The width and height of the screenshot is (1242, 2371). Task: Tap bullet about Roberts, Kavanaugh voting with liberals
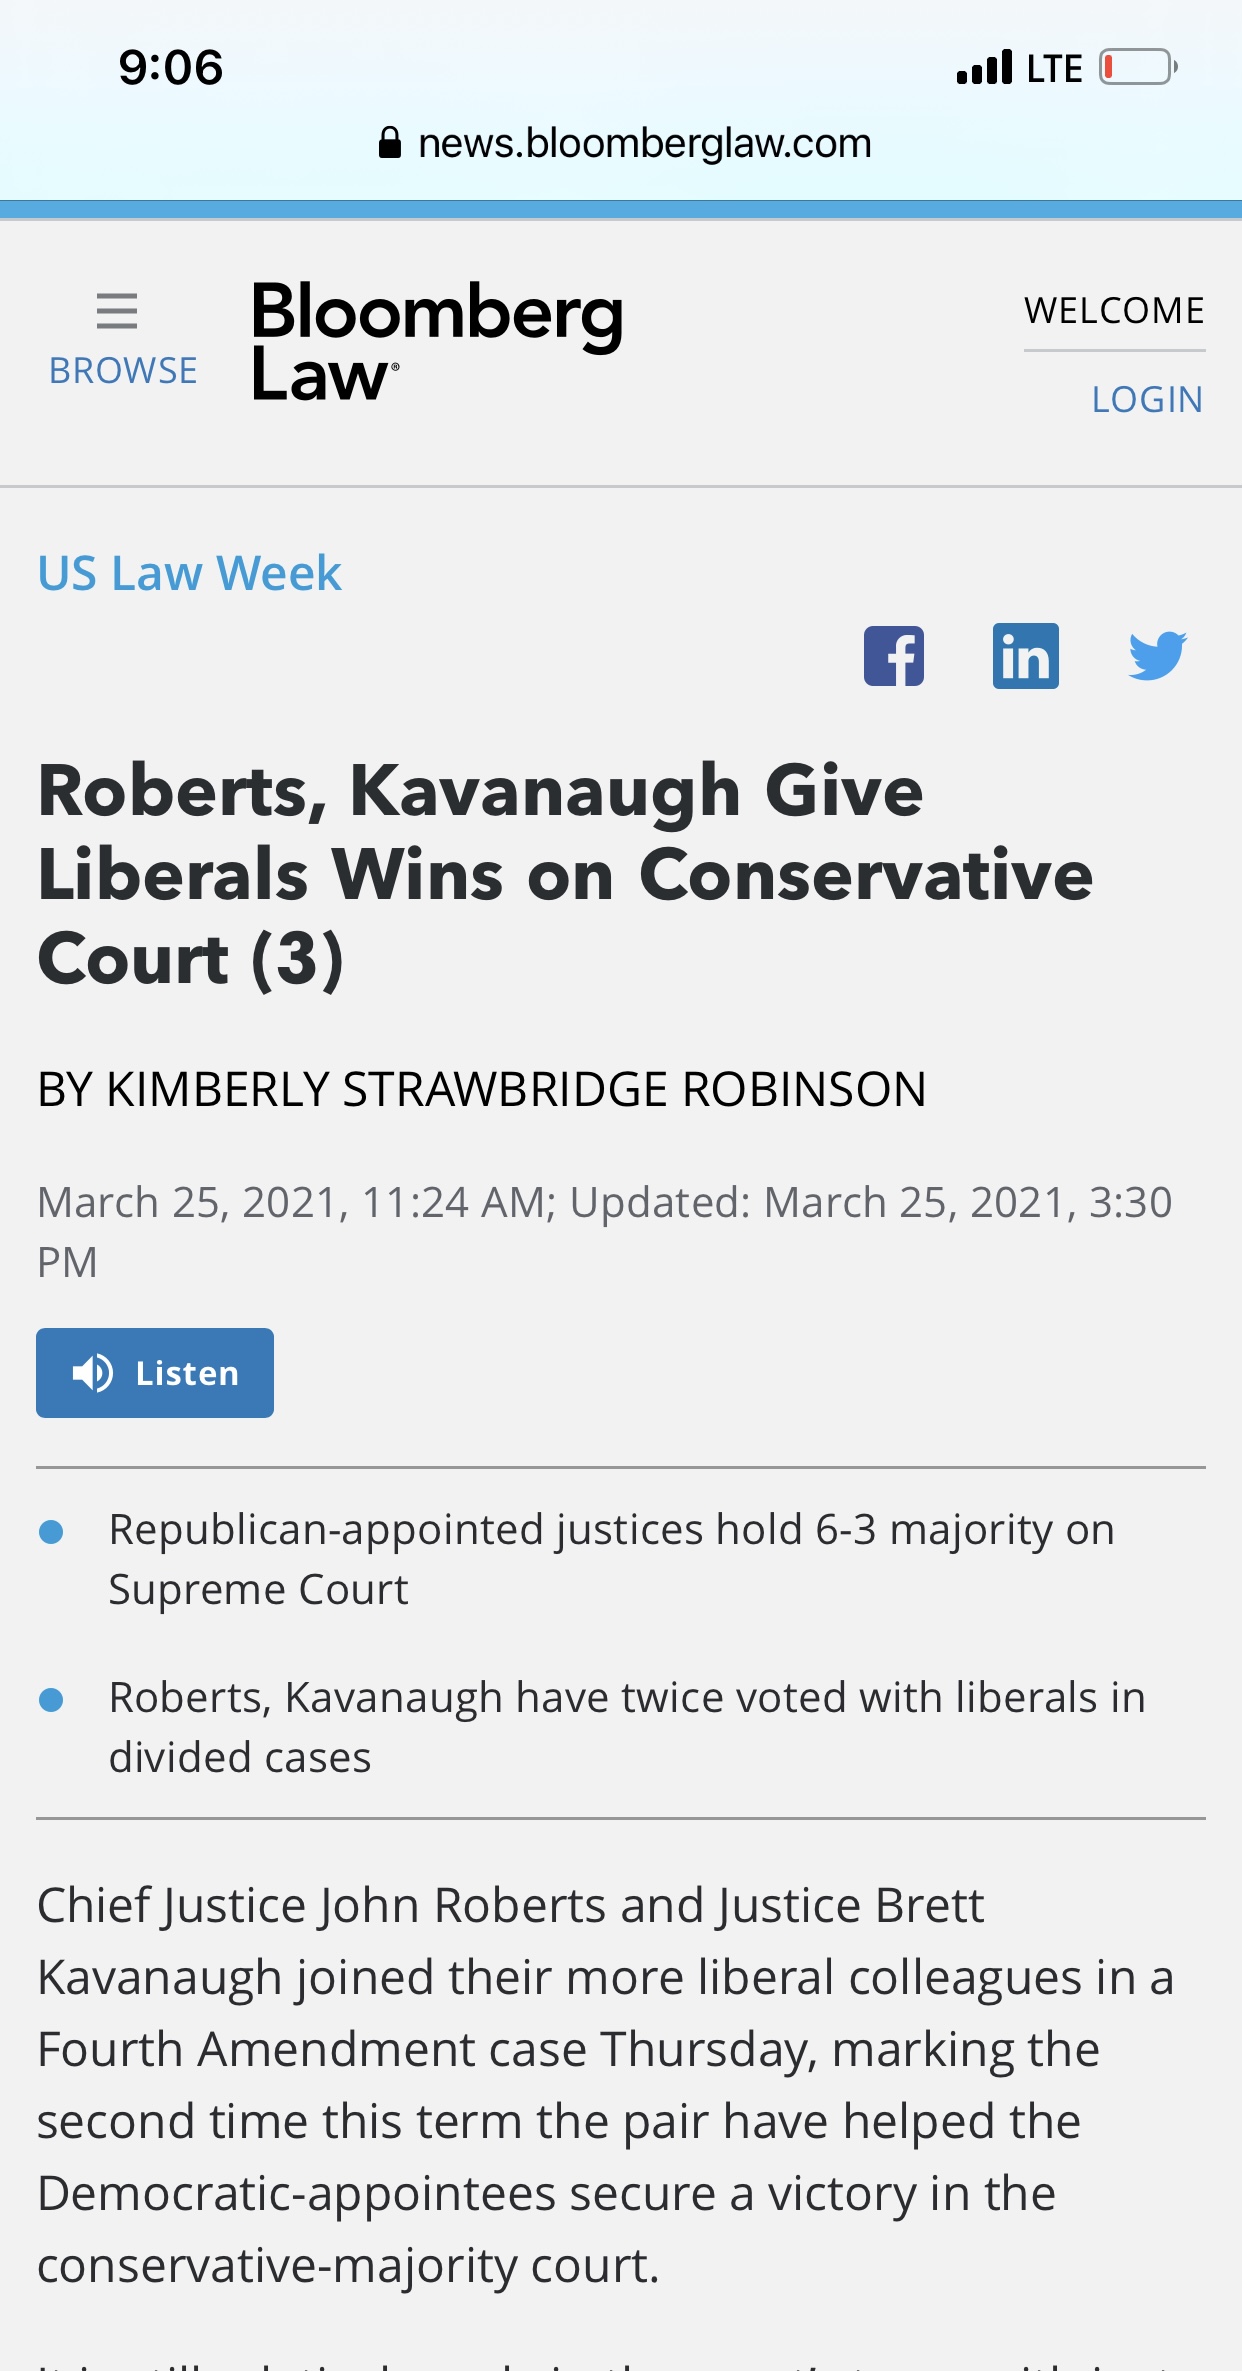click(x=627, y=1728)
